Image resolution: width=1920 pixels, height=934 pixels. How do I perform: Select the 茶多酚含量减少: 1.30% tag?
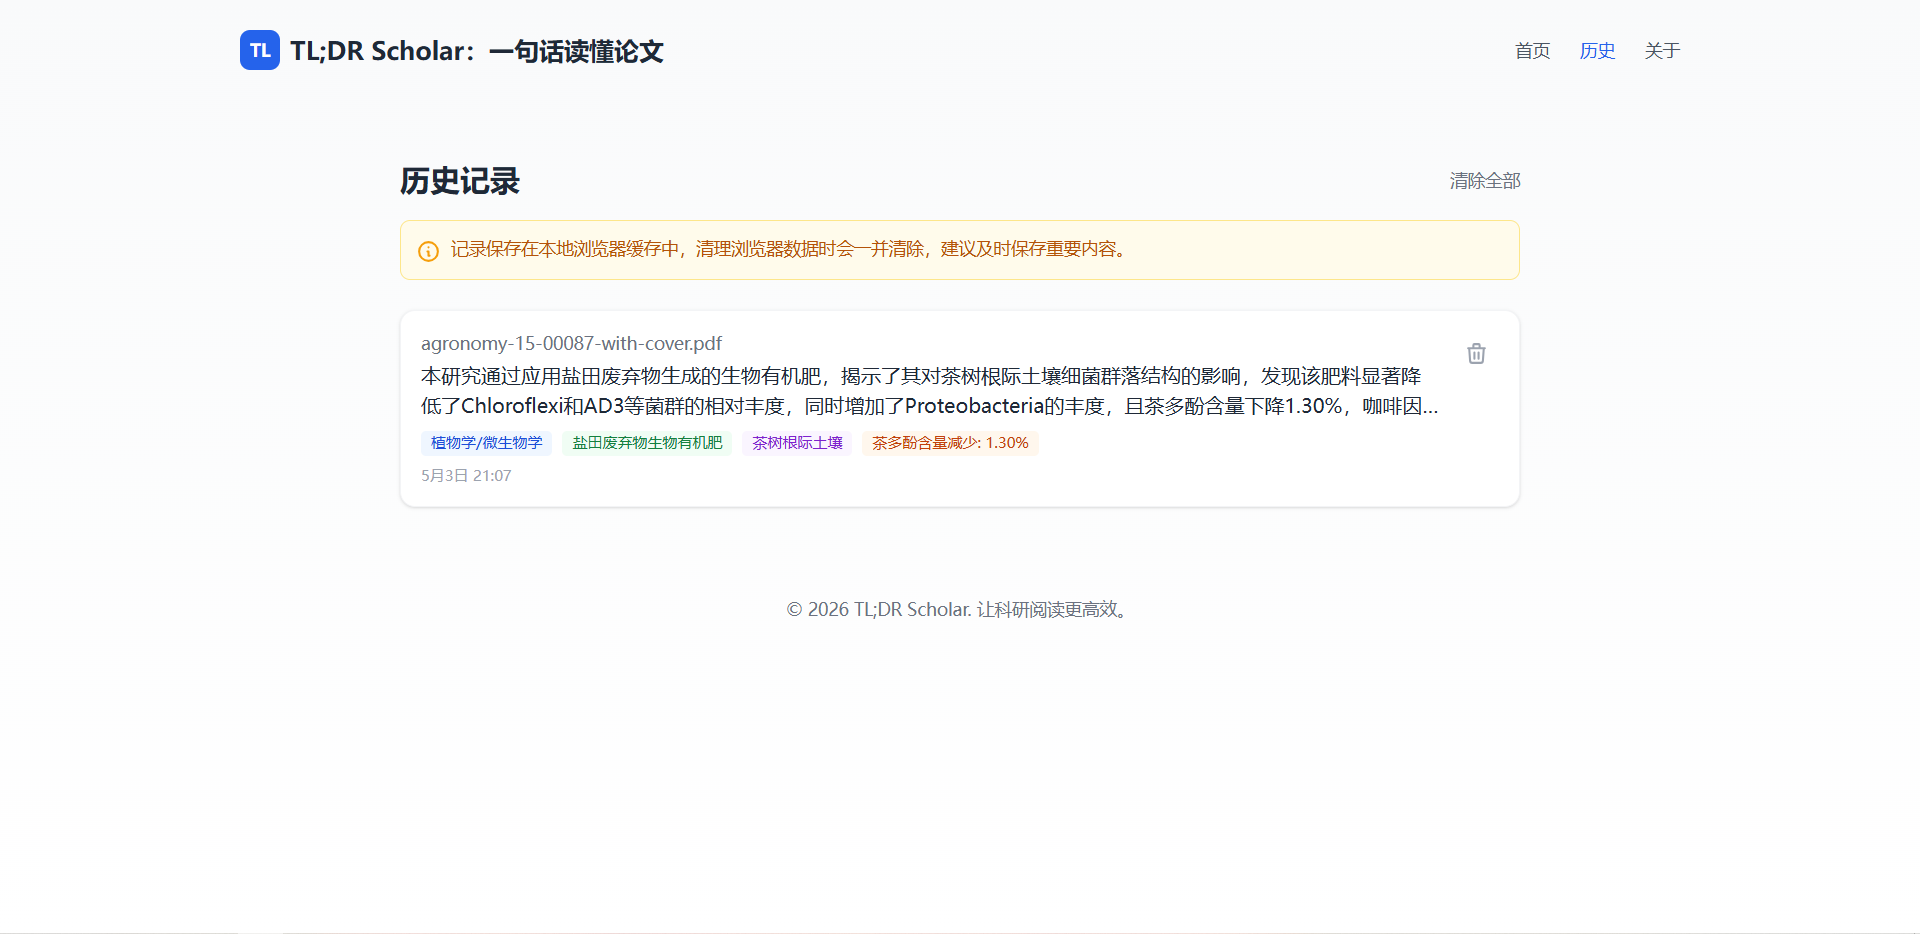pyautogui.click(x=950, y=443)
